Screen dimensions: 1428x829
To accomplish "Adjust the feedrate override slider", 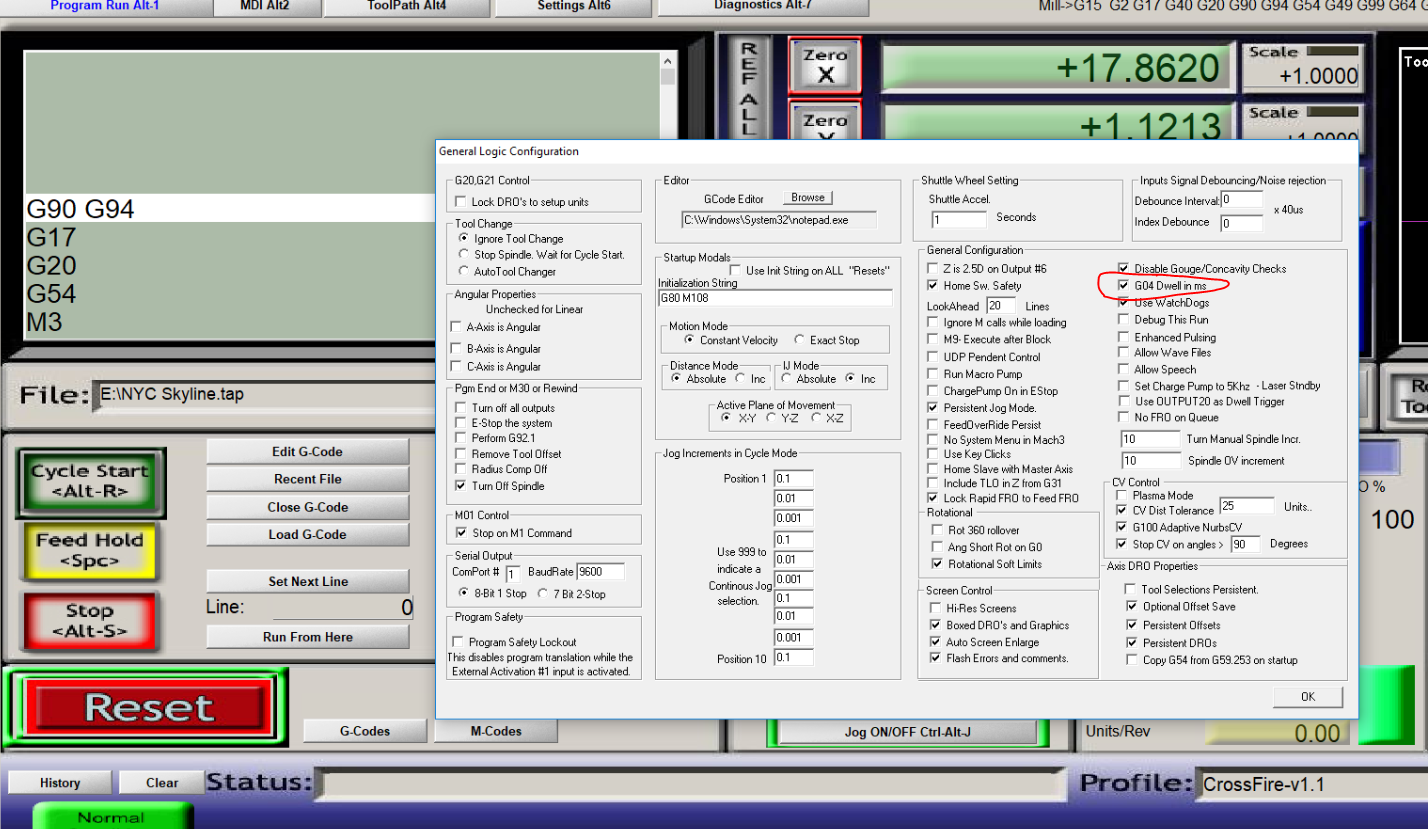I will 1379,455.
